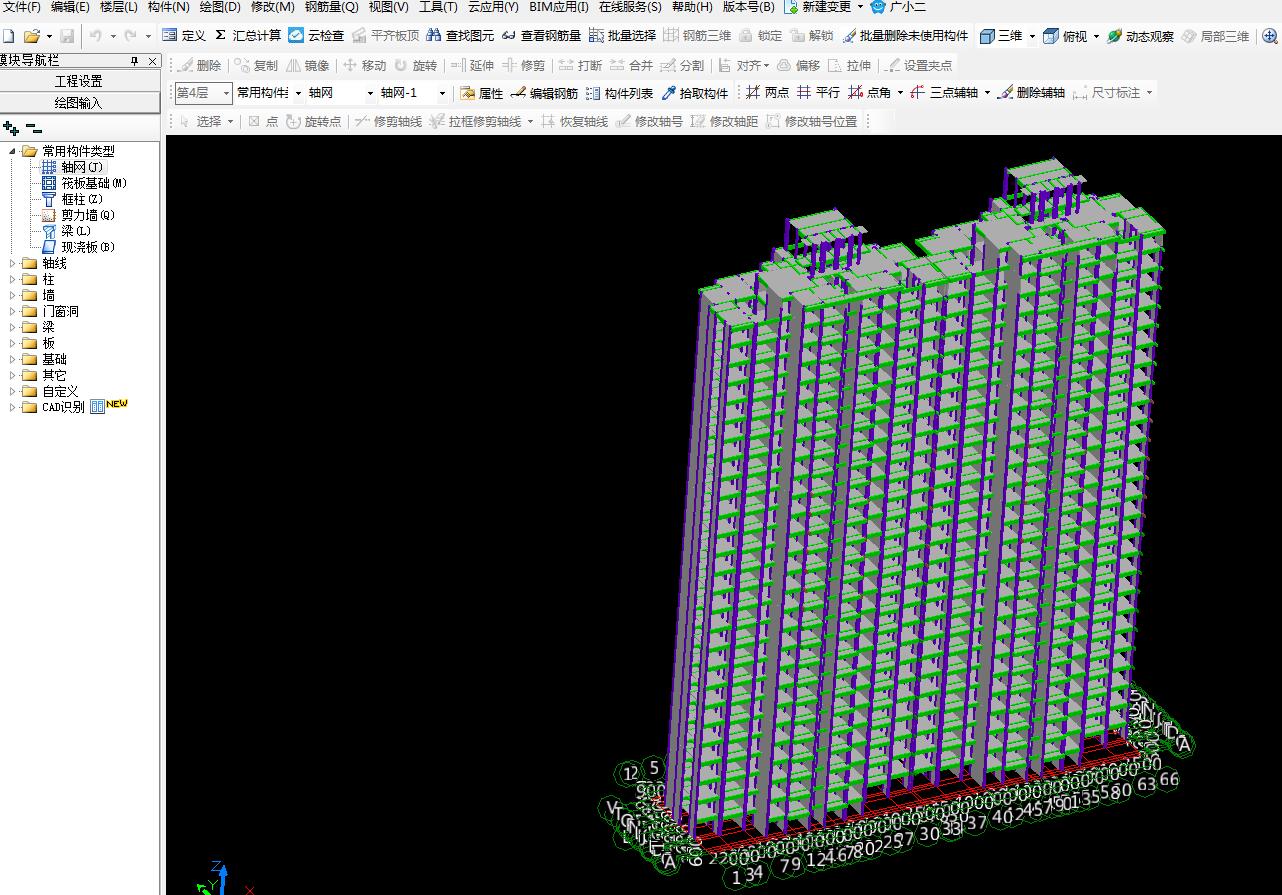Select 梁(L) in the tree

coord(67,232)
